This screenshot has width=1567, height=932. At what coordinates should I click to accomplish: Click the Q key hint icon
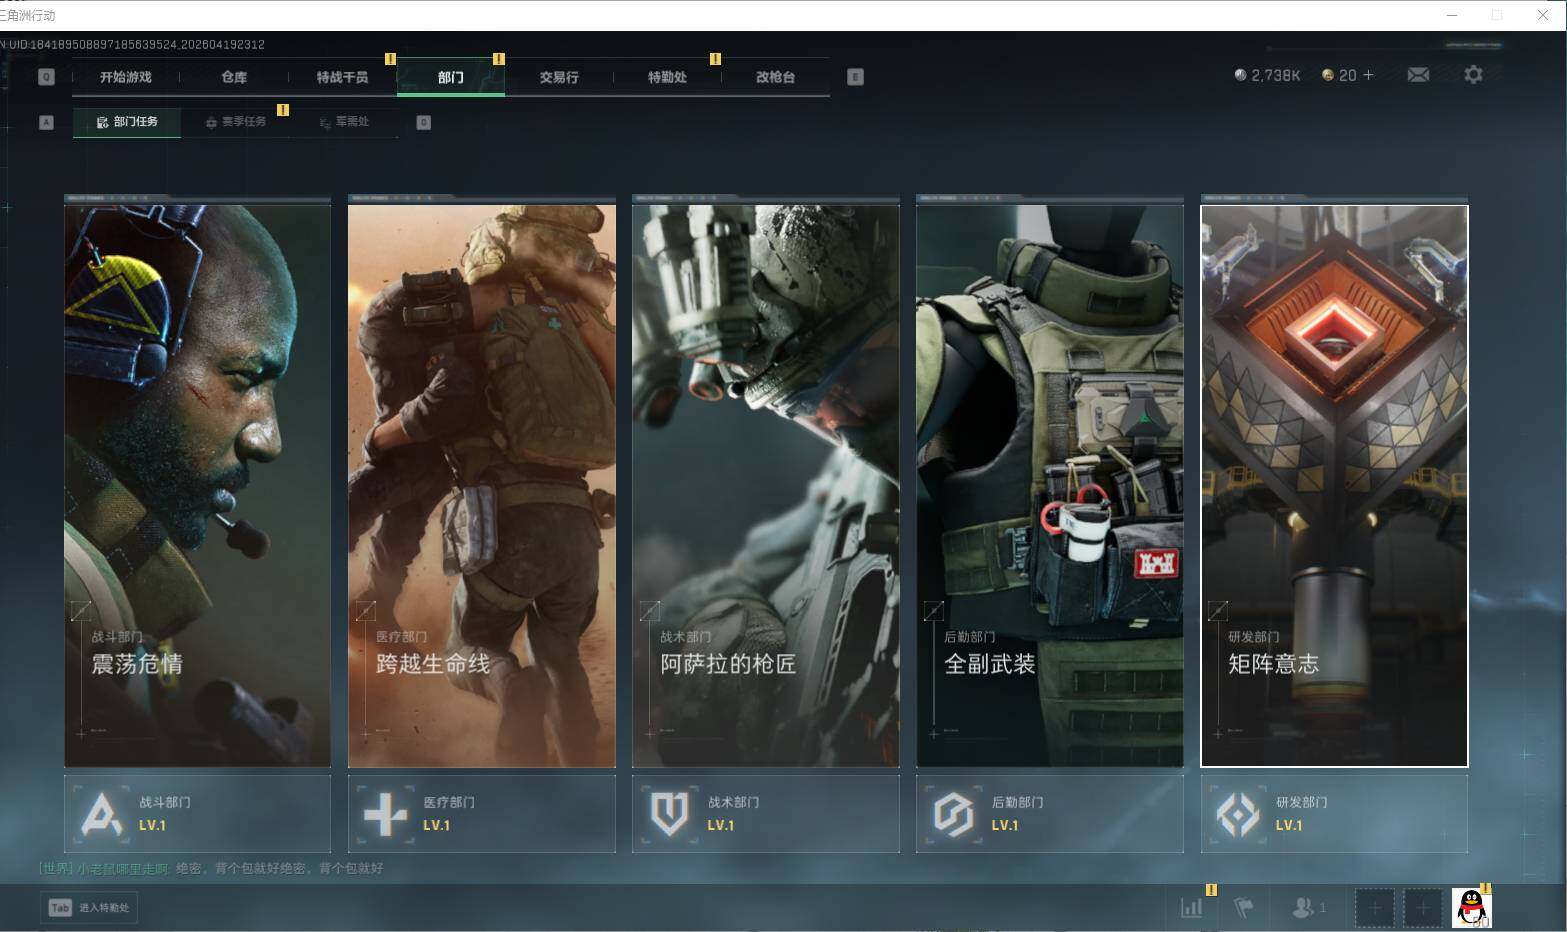click(46, 77)
